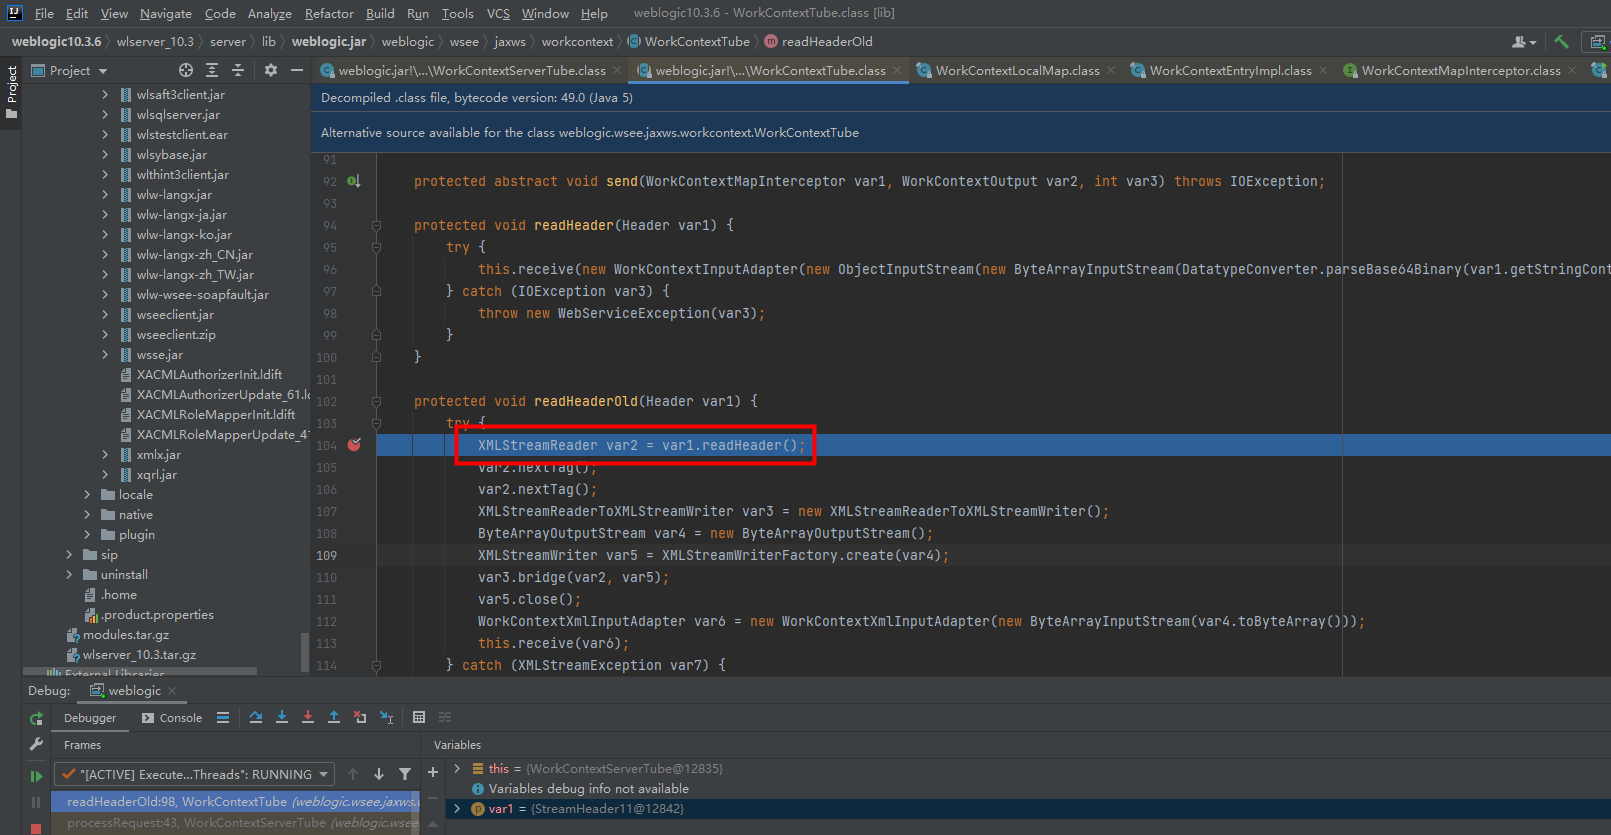Viewport: 1611px width, 835px height.
Task: Build project with hammer icon
Action: pyautogui.click(x=1561, y=42)
